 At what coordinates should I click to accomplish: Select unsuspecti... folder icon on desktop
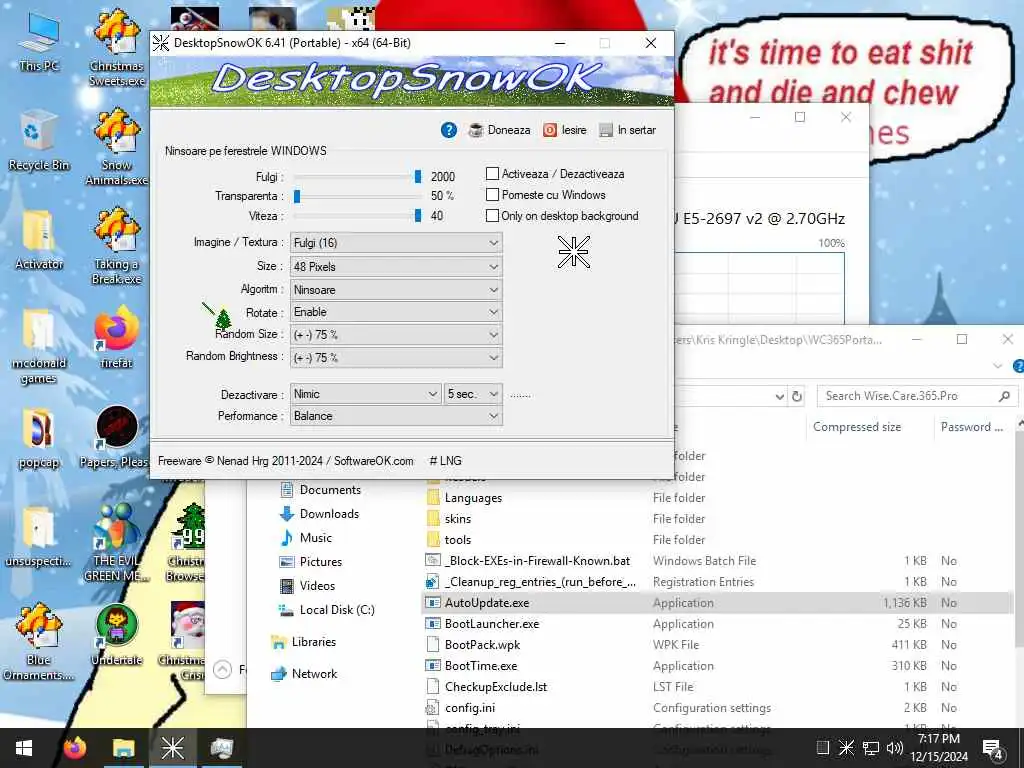[x=39, y=537]
